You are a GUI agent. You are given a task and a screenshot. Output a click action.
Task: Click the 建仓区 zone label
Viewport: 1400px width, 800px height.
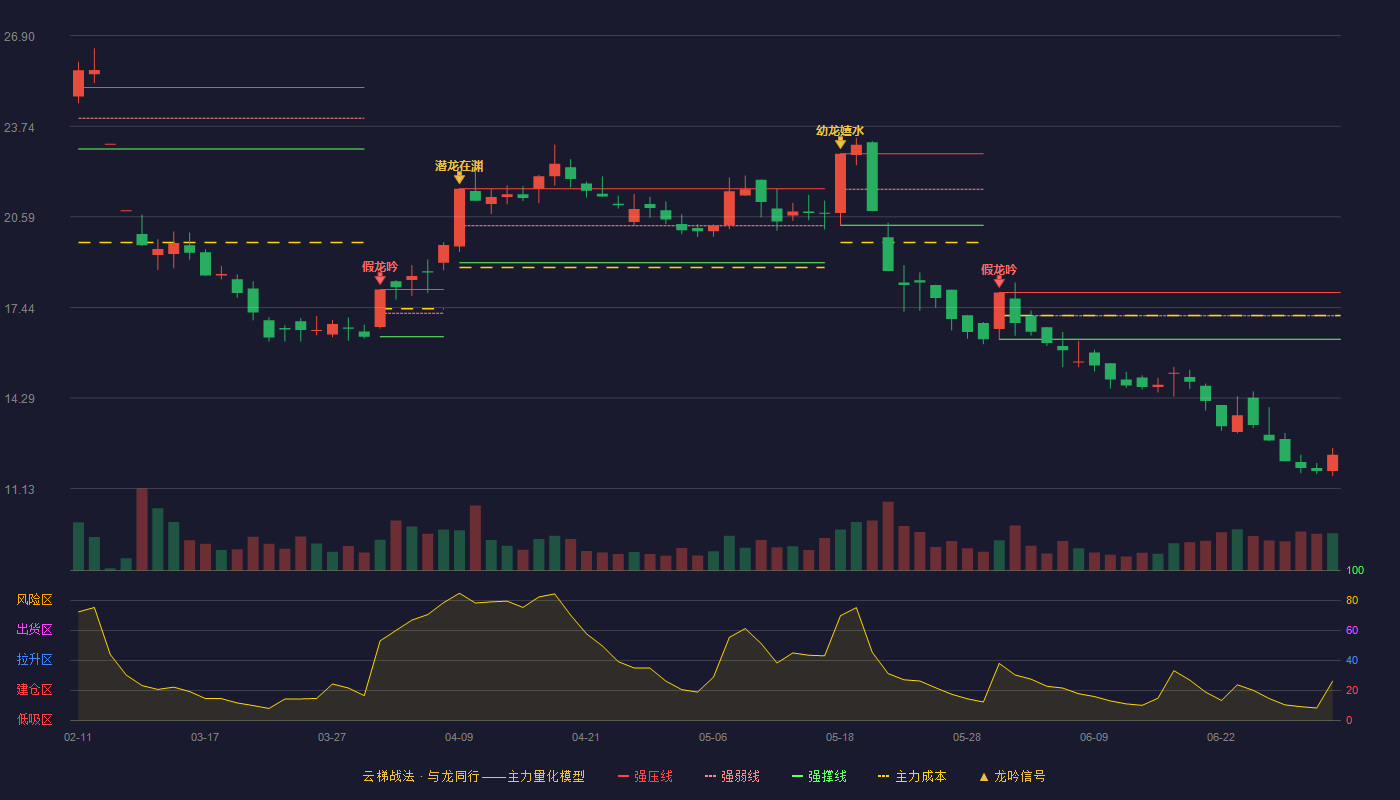click(x=34, y=690)
